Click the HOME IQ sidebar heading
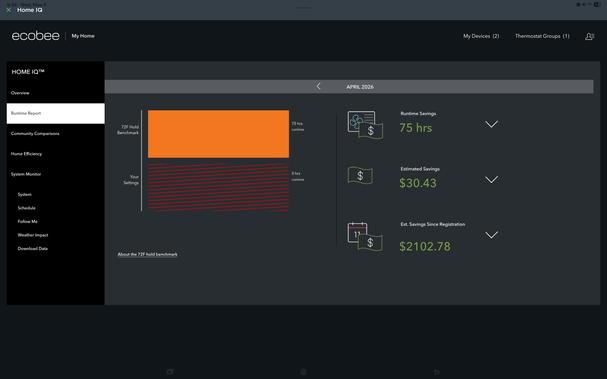The width and height of the screenshot is (607, 379). (28, 72)
